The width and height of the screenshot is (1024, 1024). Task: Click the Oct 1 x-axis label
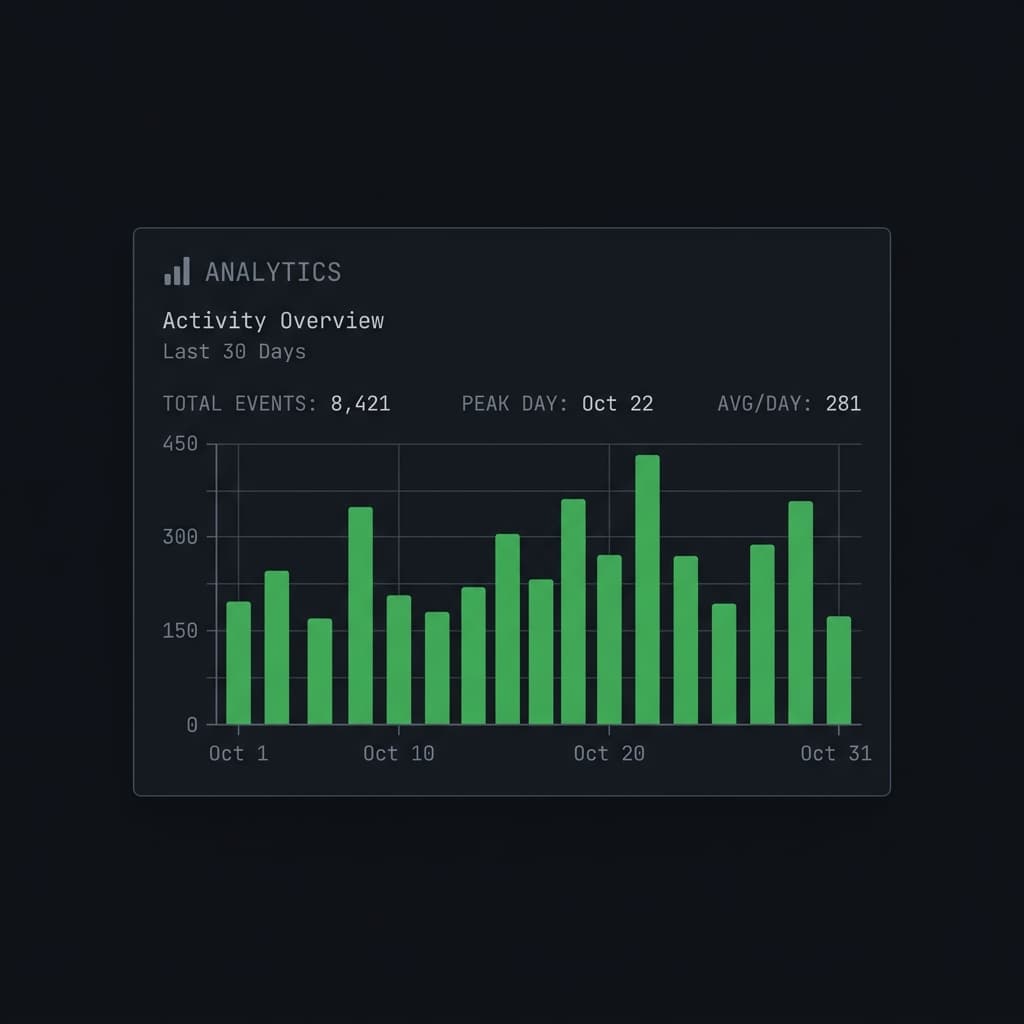(238, 754)
